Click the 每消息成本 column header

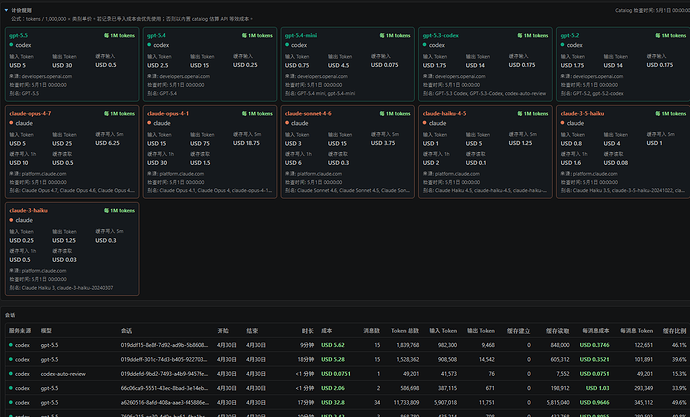[x=596, y=330]
